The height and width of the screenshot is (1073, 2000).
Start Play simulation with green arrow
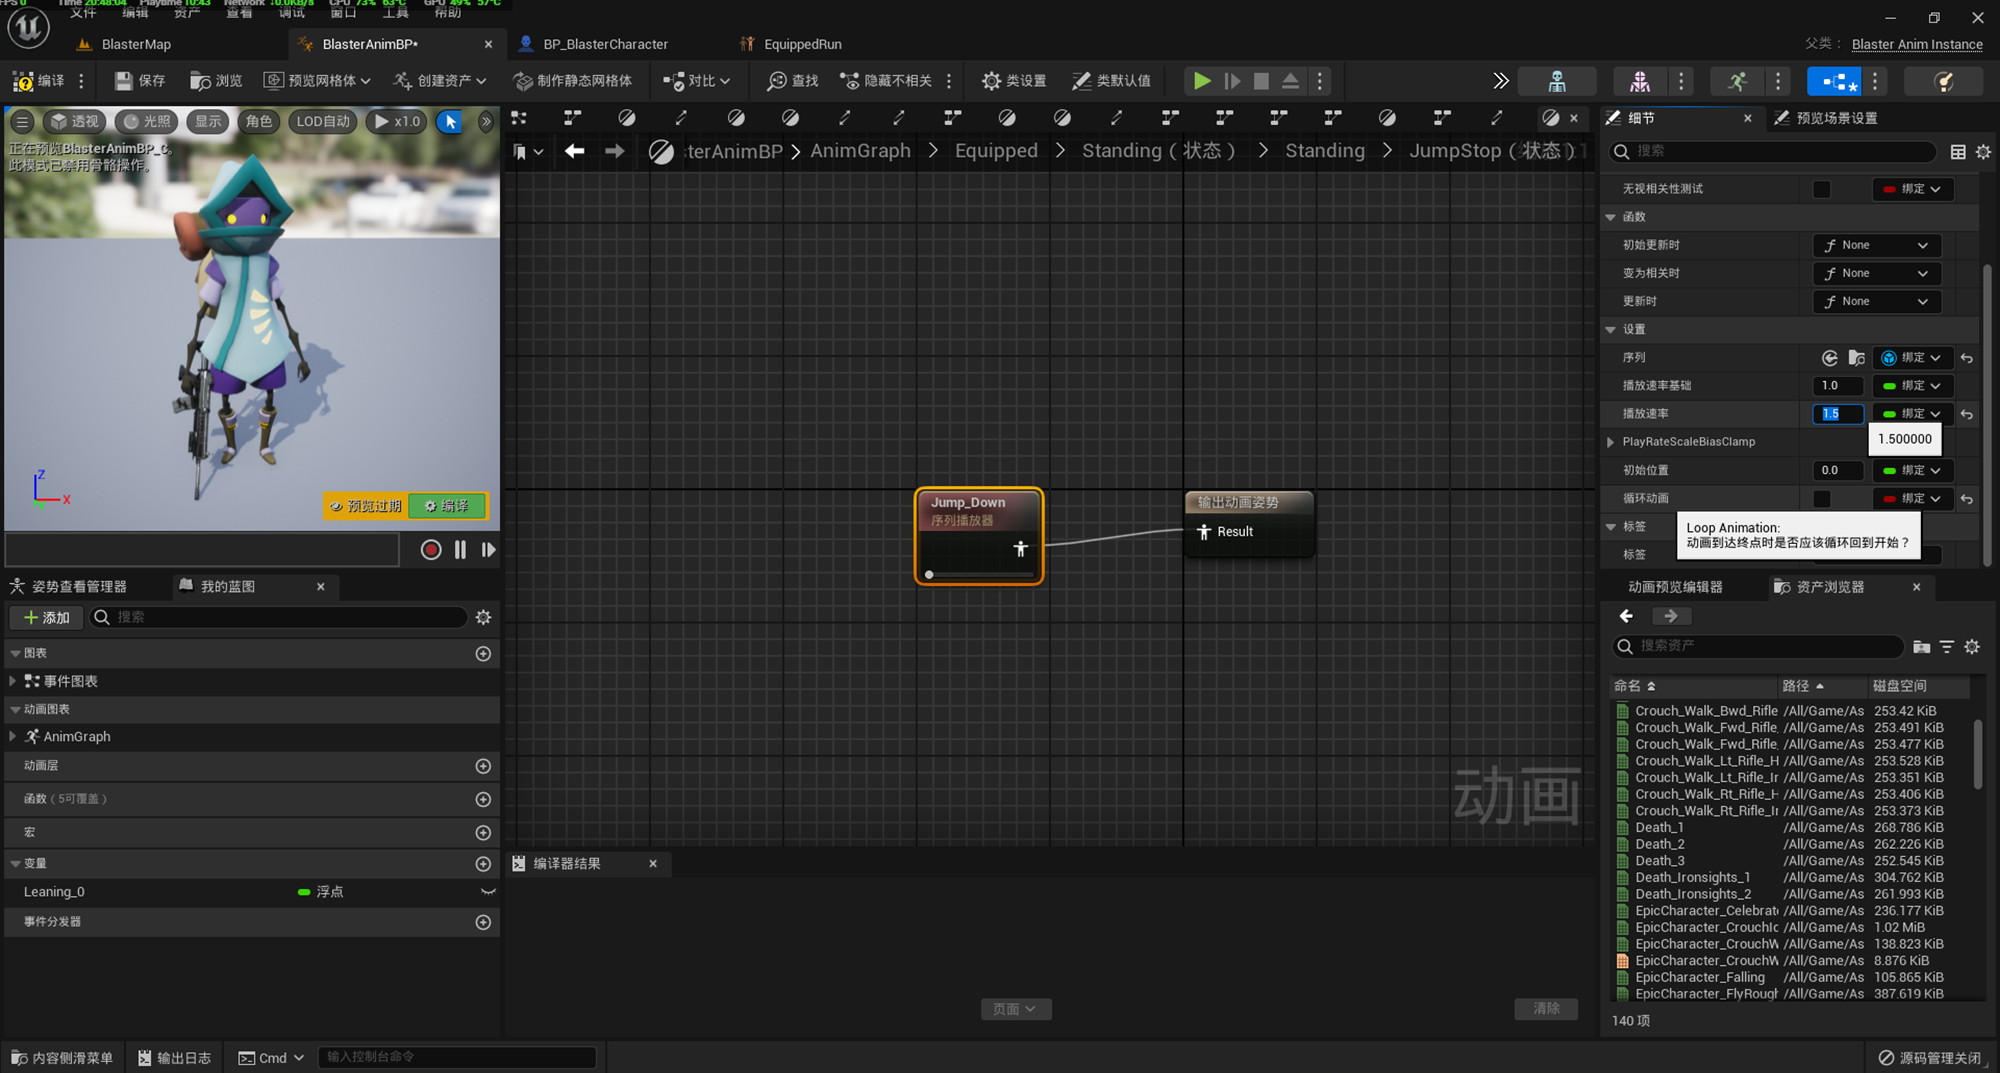(1202, 81)
